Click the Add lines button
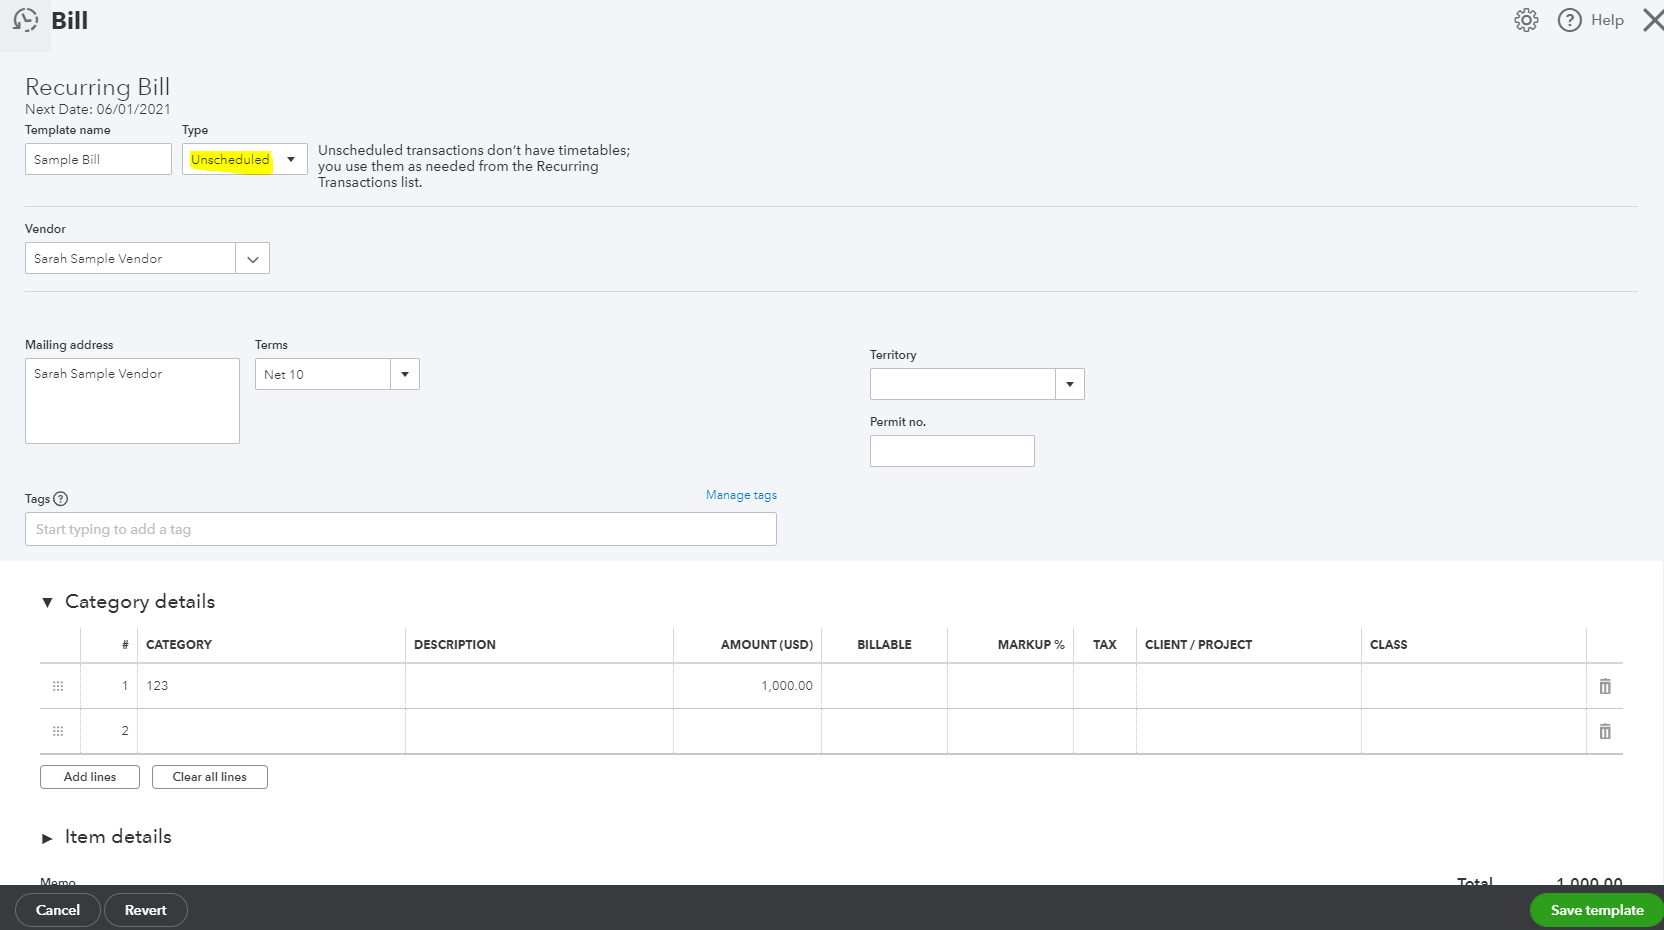This screenshot has height=930, width=1664. point(90,777)
